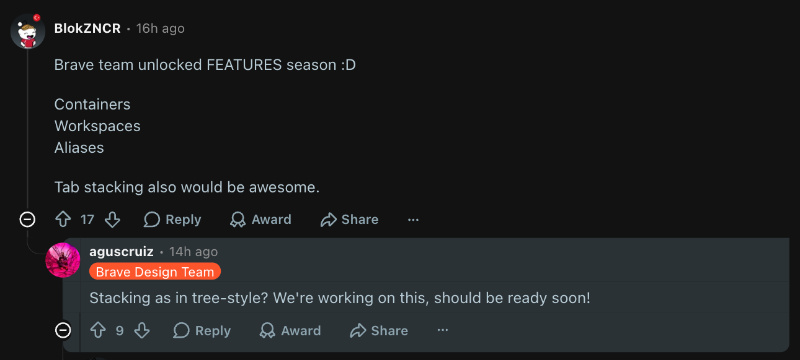Open BlokZNCR's avatar profile
This screenshot has height=360, width=800.
pos(28,32)
